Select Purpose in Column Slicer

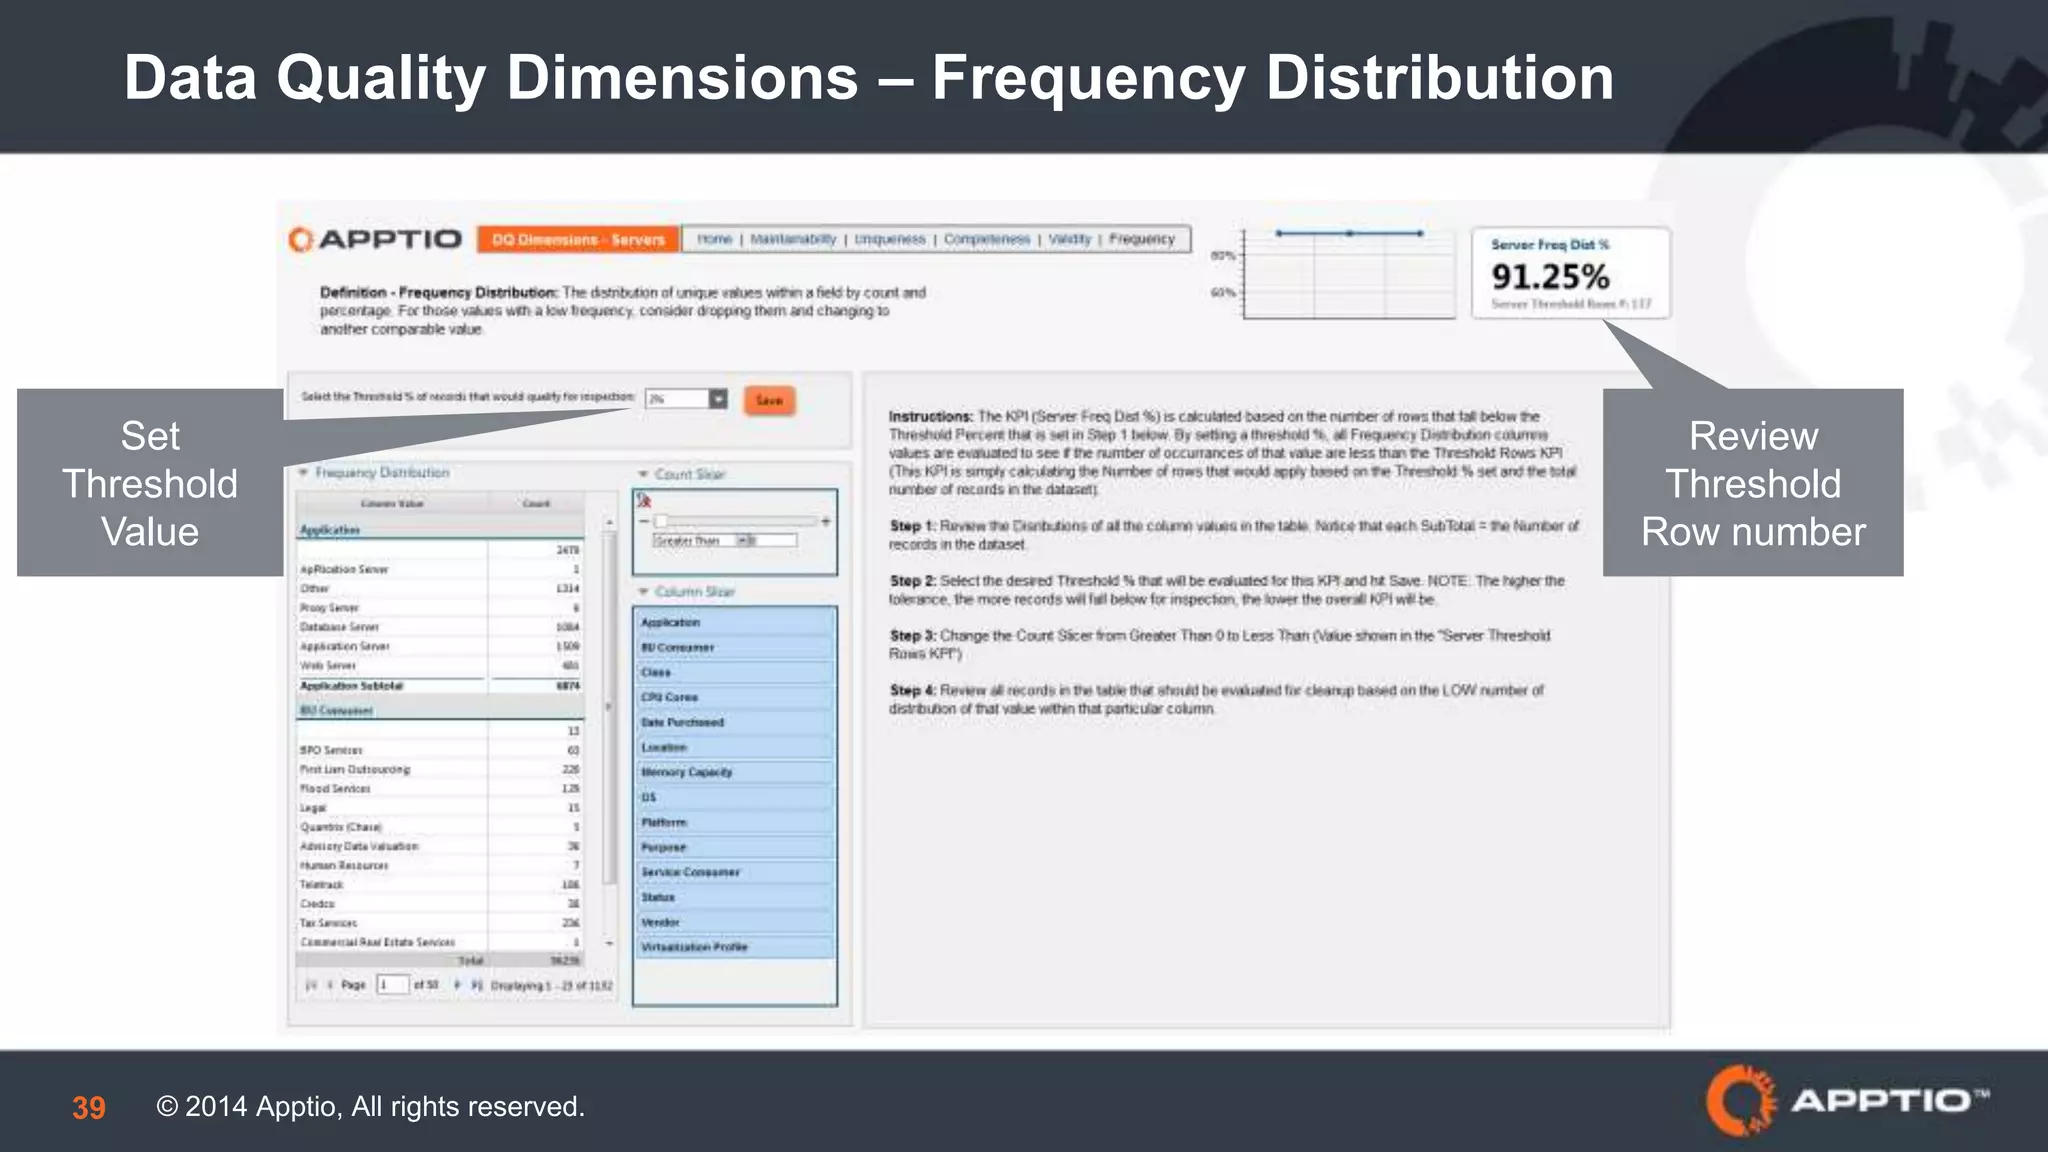tap(735, 847)
